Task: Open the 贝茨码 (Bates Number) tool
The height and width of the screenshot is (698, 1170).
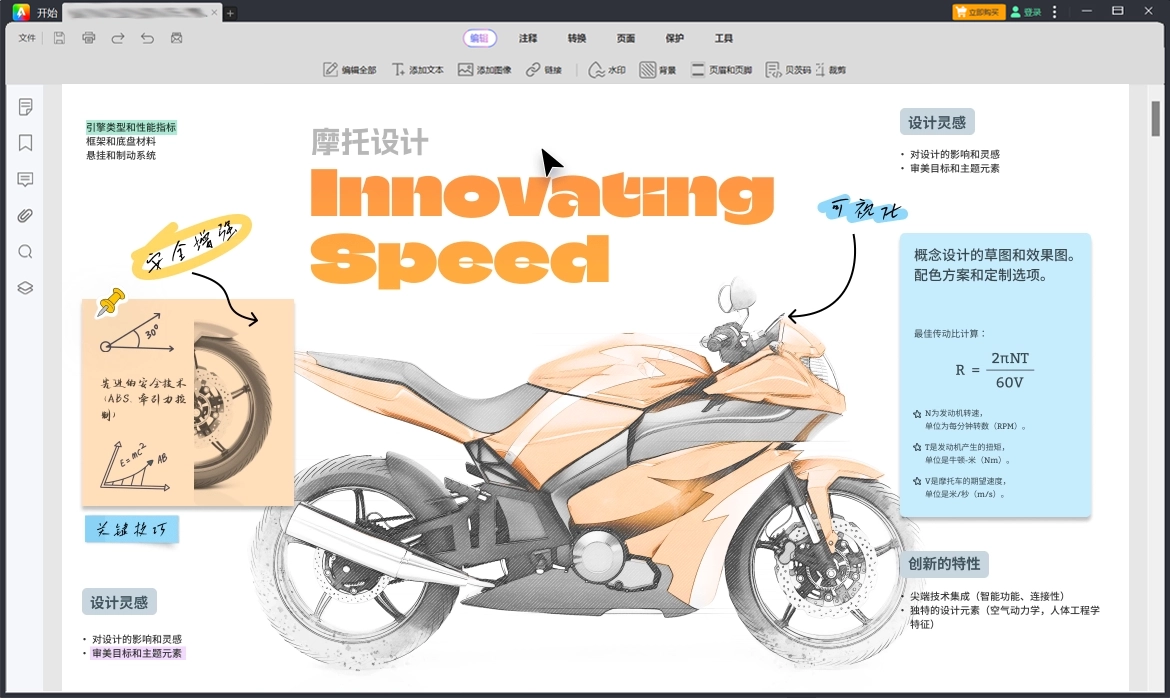Action: coord(788,69)
